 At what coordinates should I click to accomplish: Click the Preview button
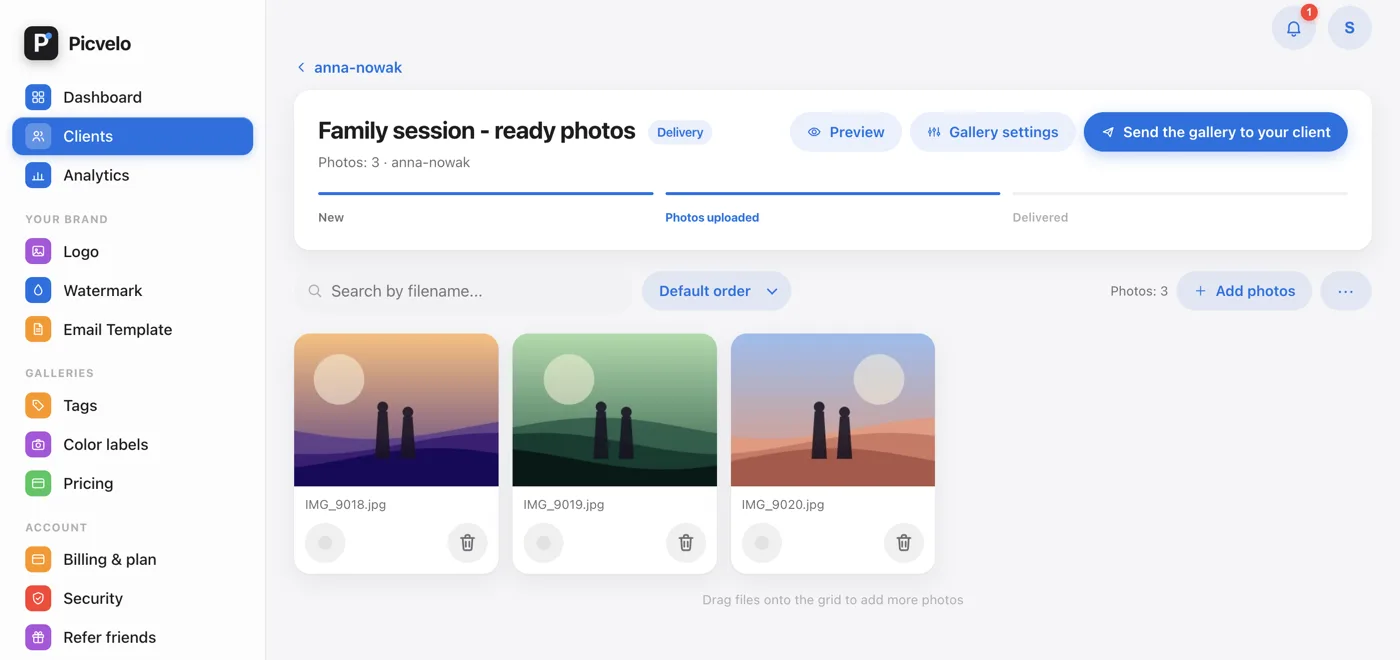pos(846,132)
